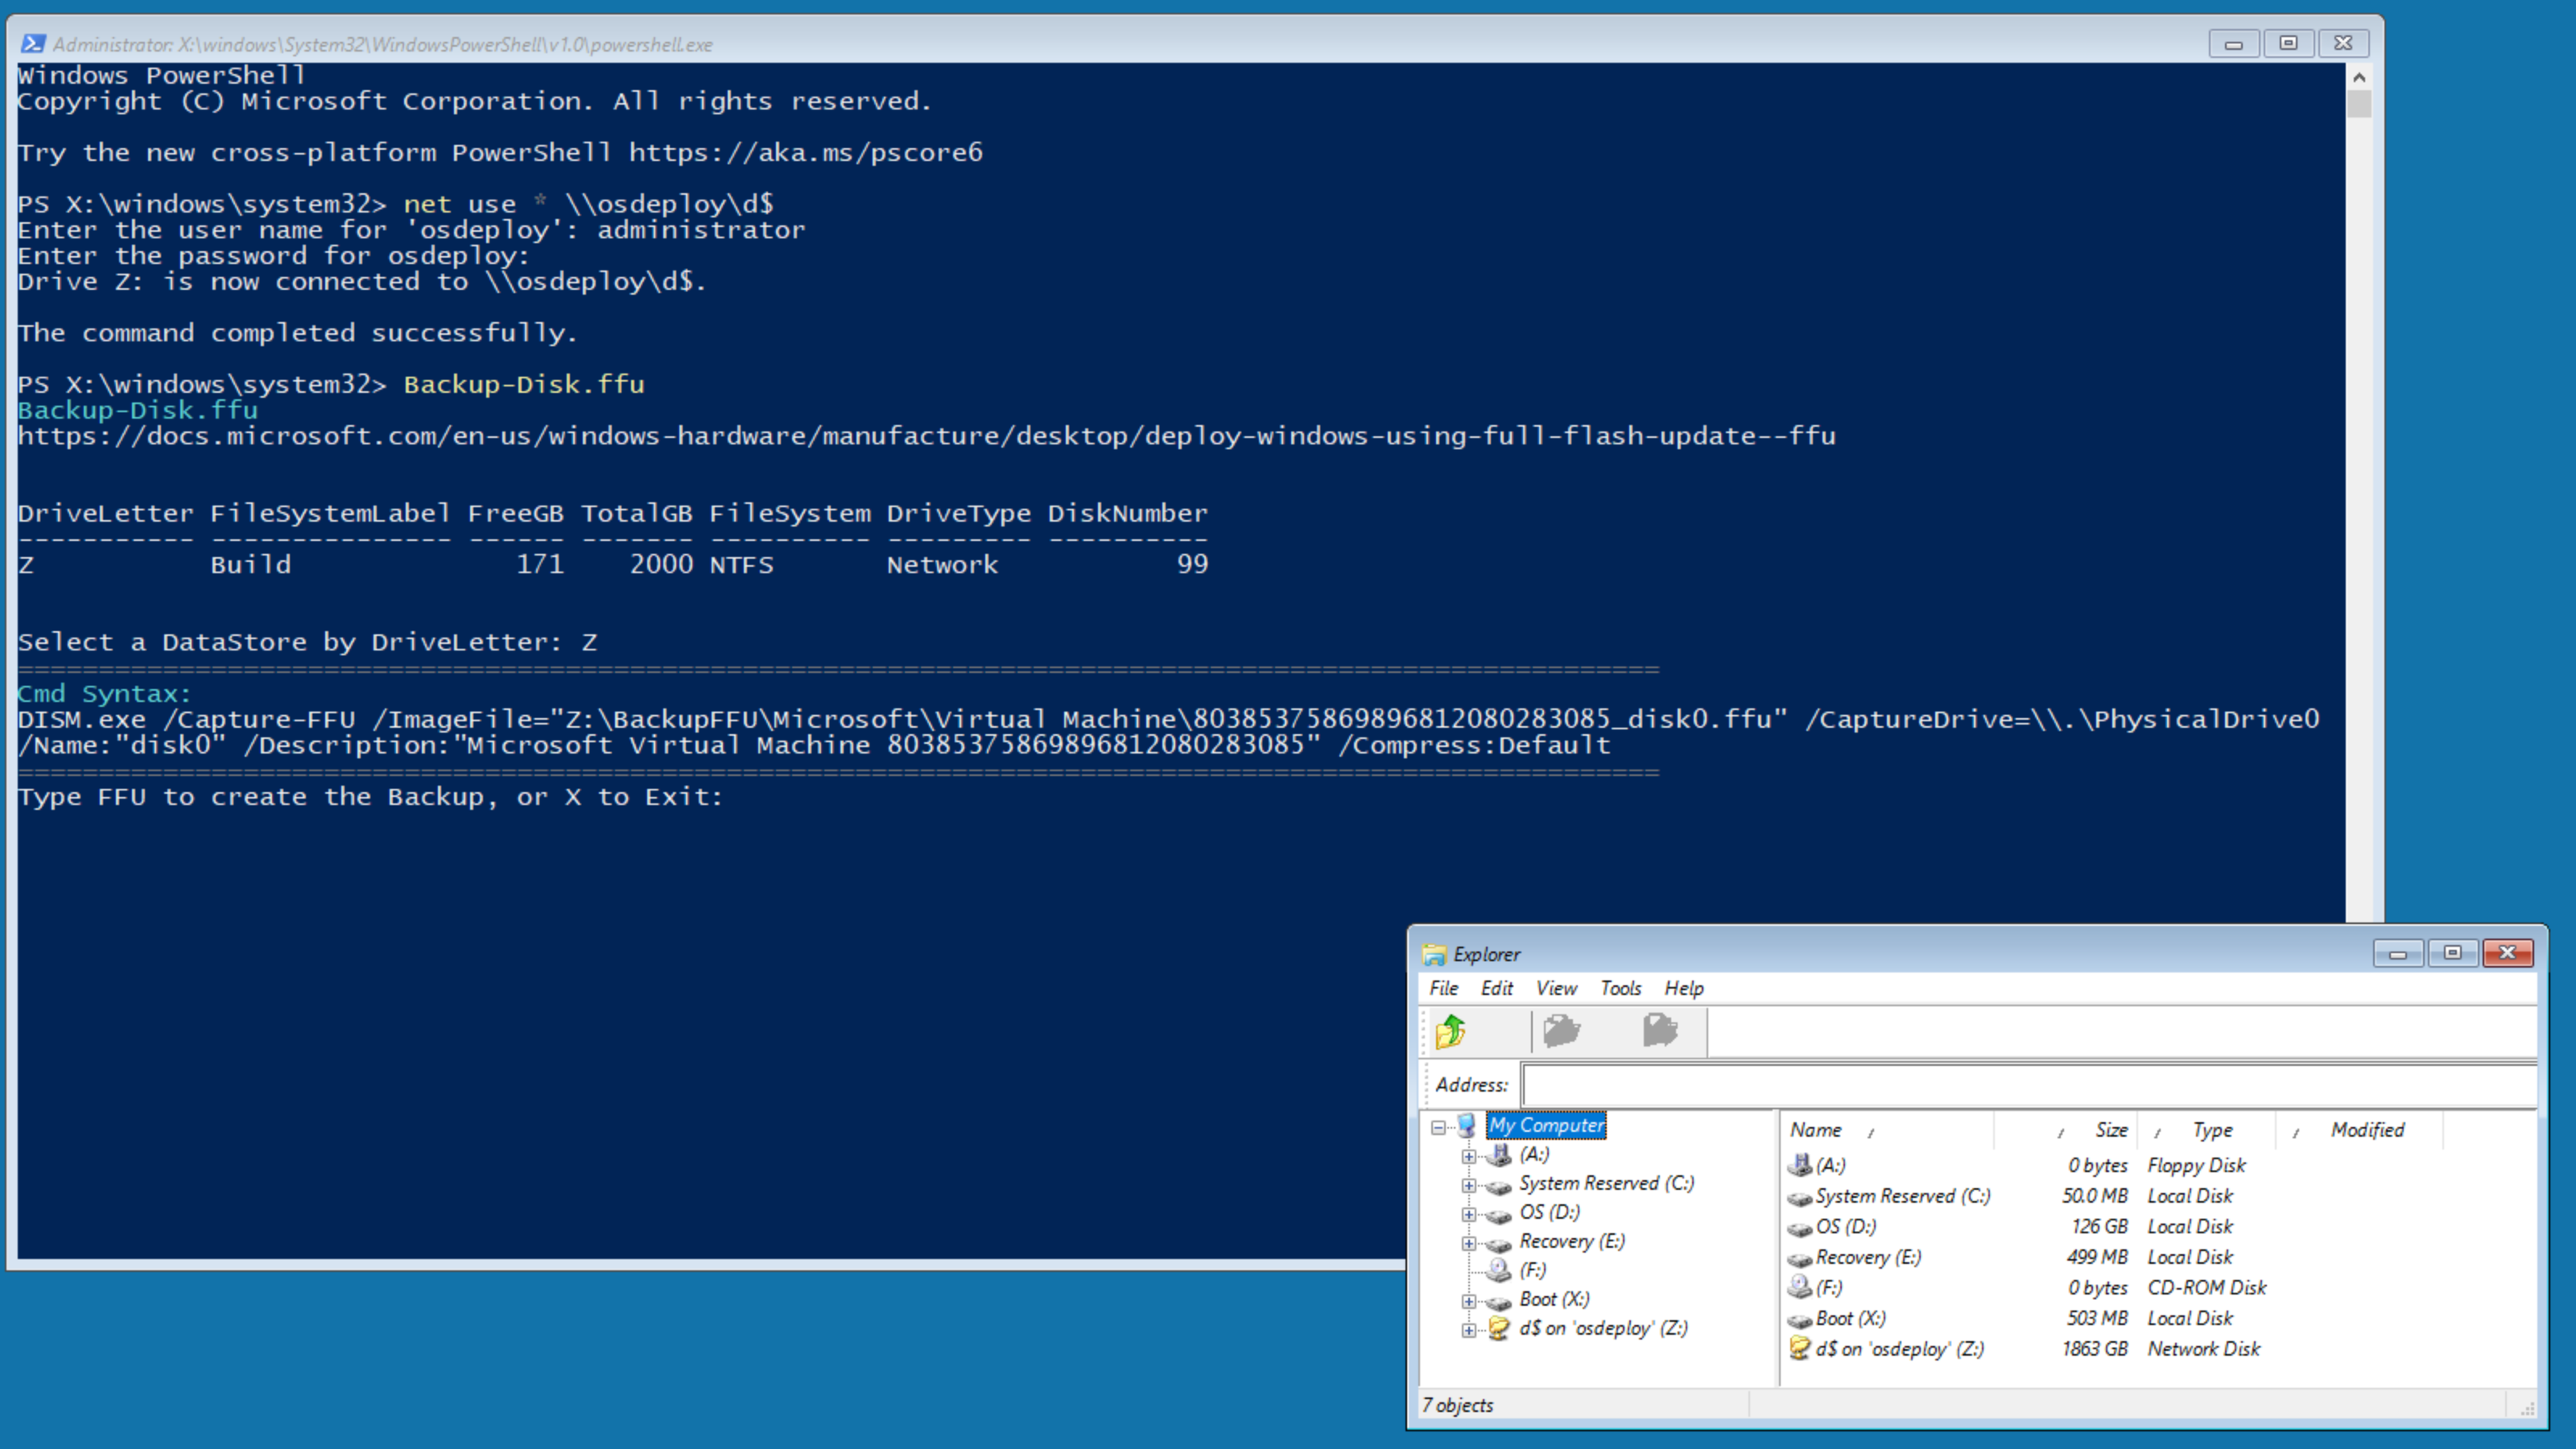
Task: Click the '126 GB' size value
Action: [x=2099, y=1226]
